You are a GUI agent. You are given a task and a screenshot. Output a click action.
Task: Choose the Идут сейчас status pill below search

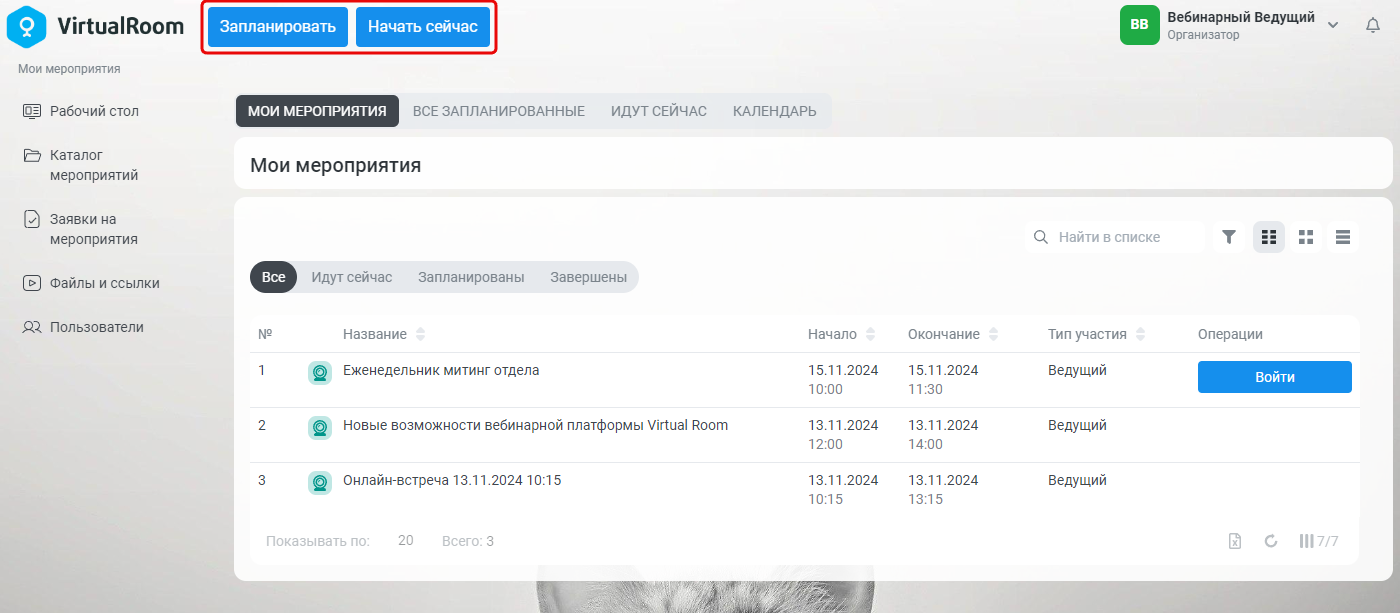352,277
